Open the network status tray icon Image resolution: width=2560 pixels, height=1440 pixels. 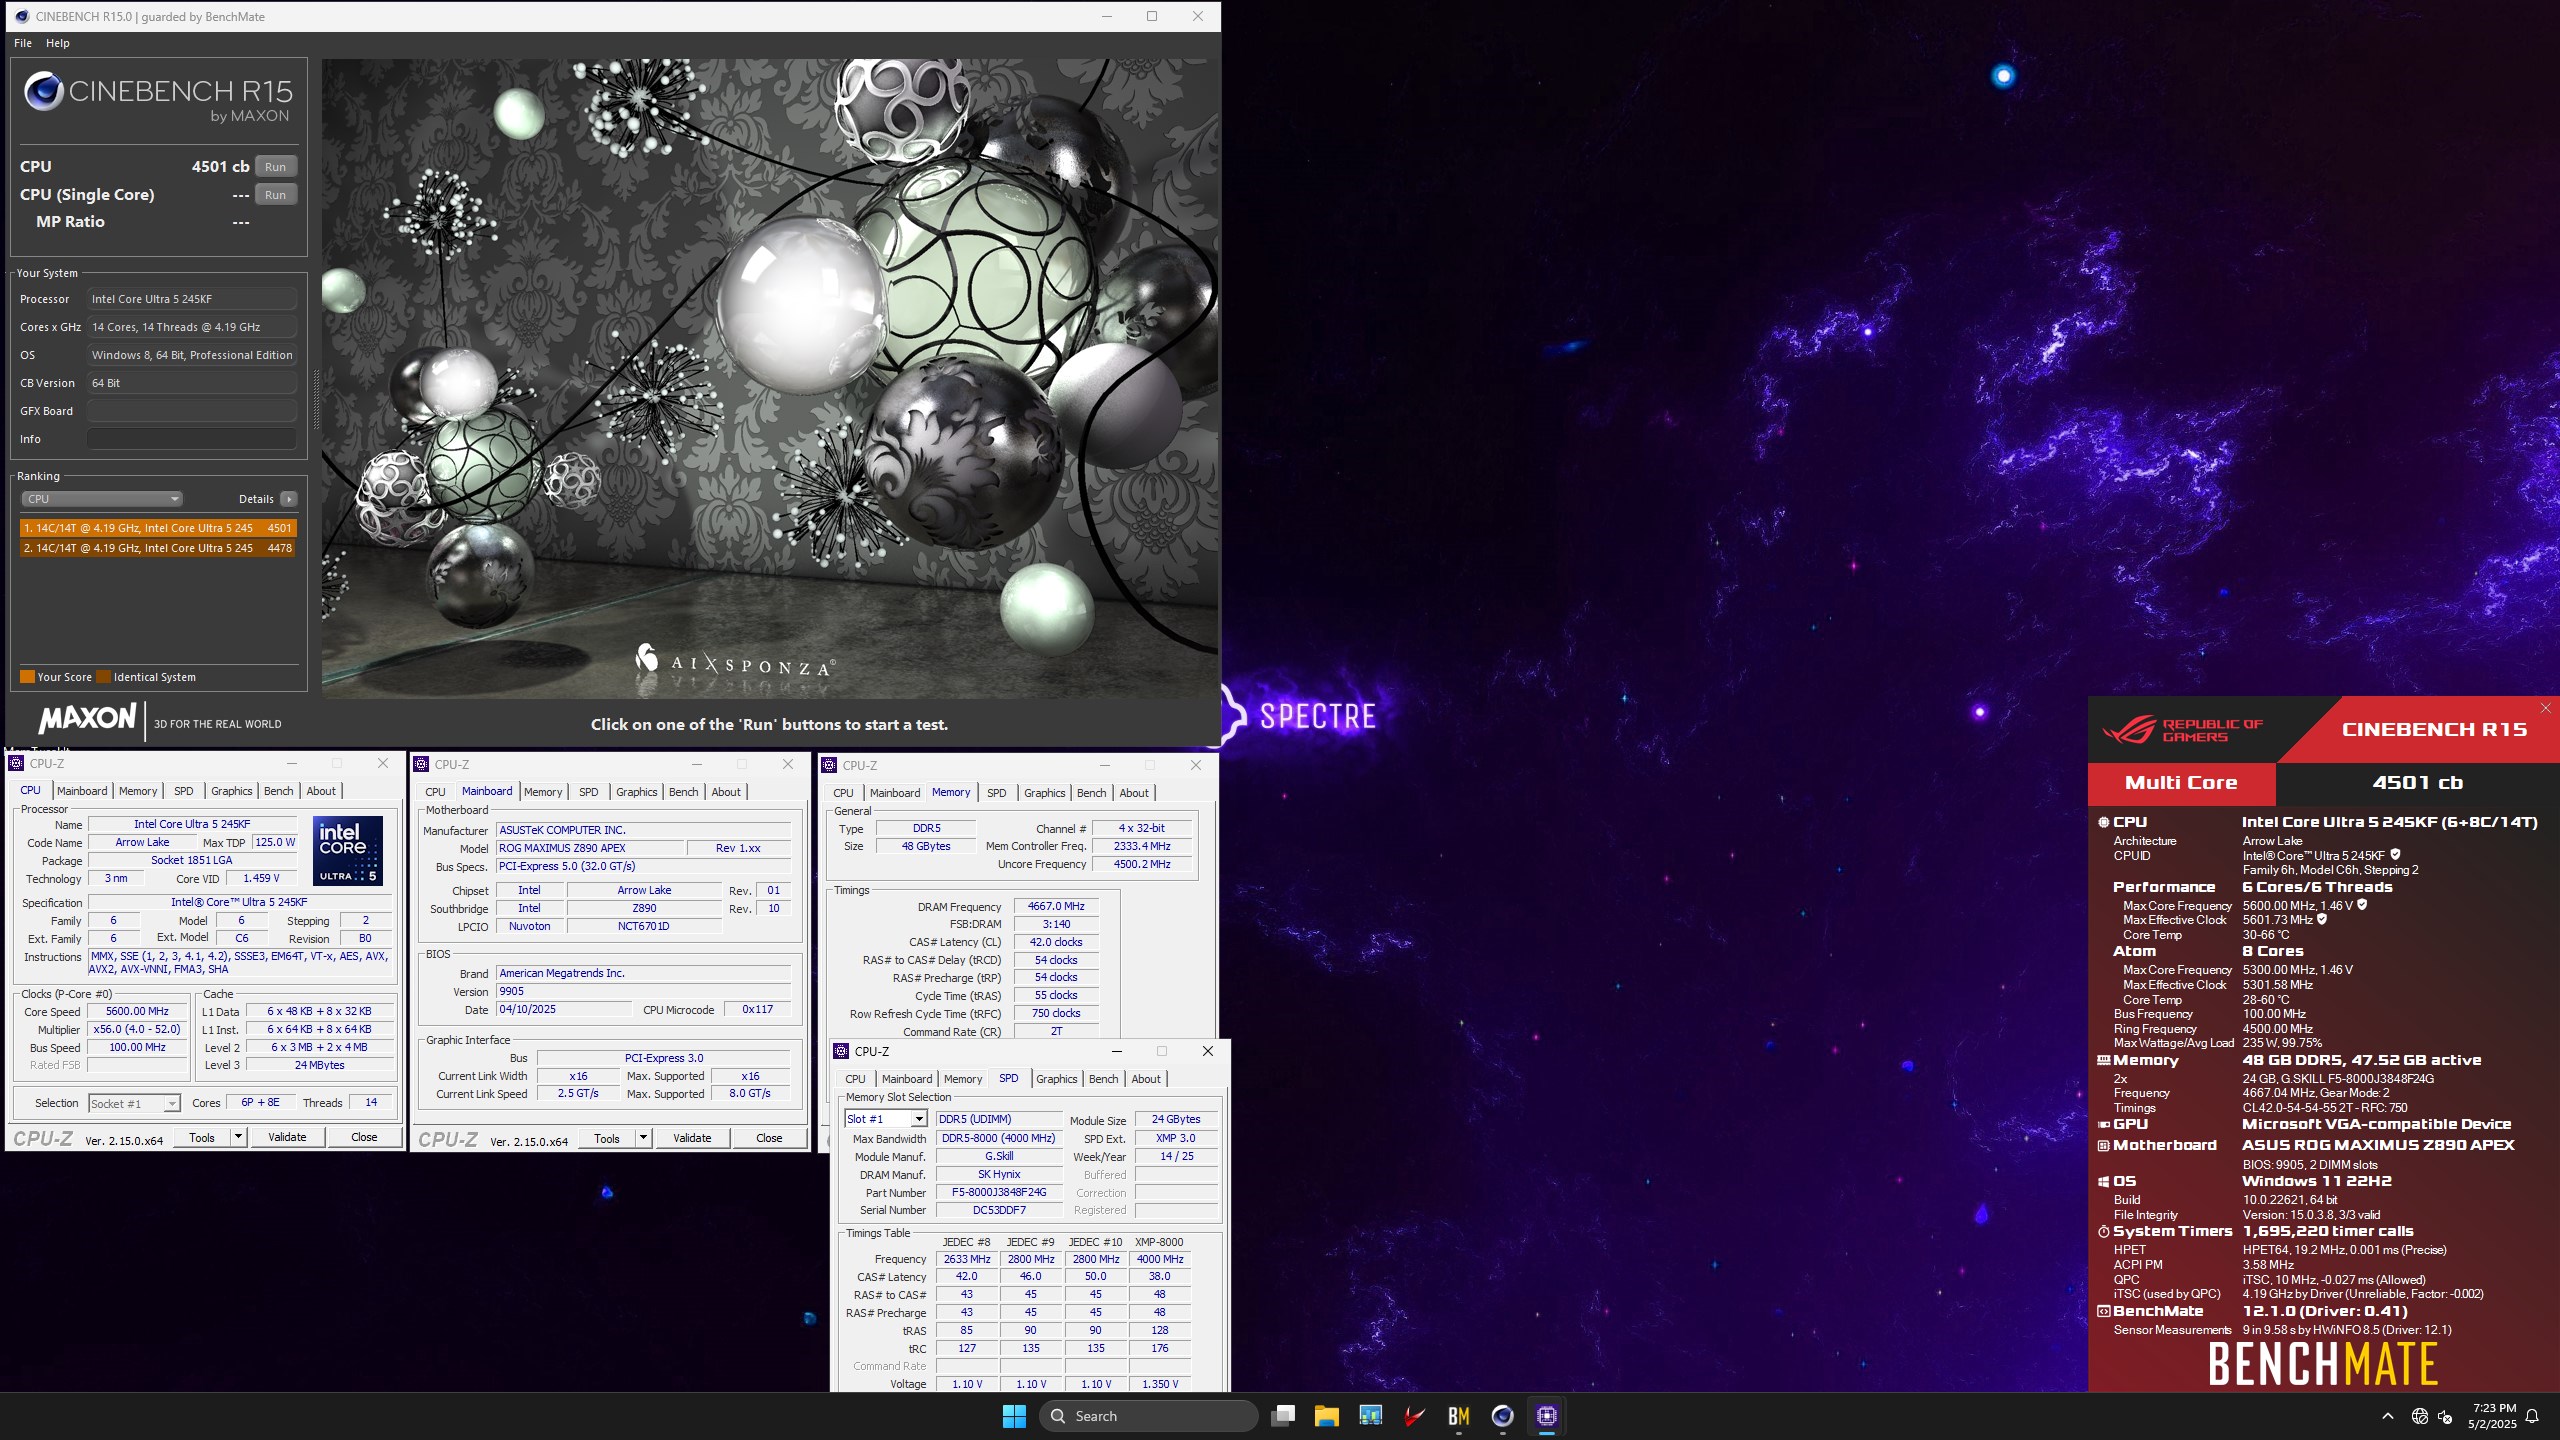pos(2419,1416)
